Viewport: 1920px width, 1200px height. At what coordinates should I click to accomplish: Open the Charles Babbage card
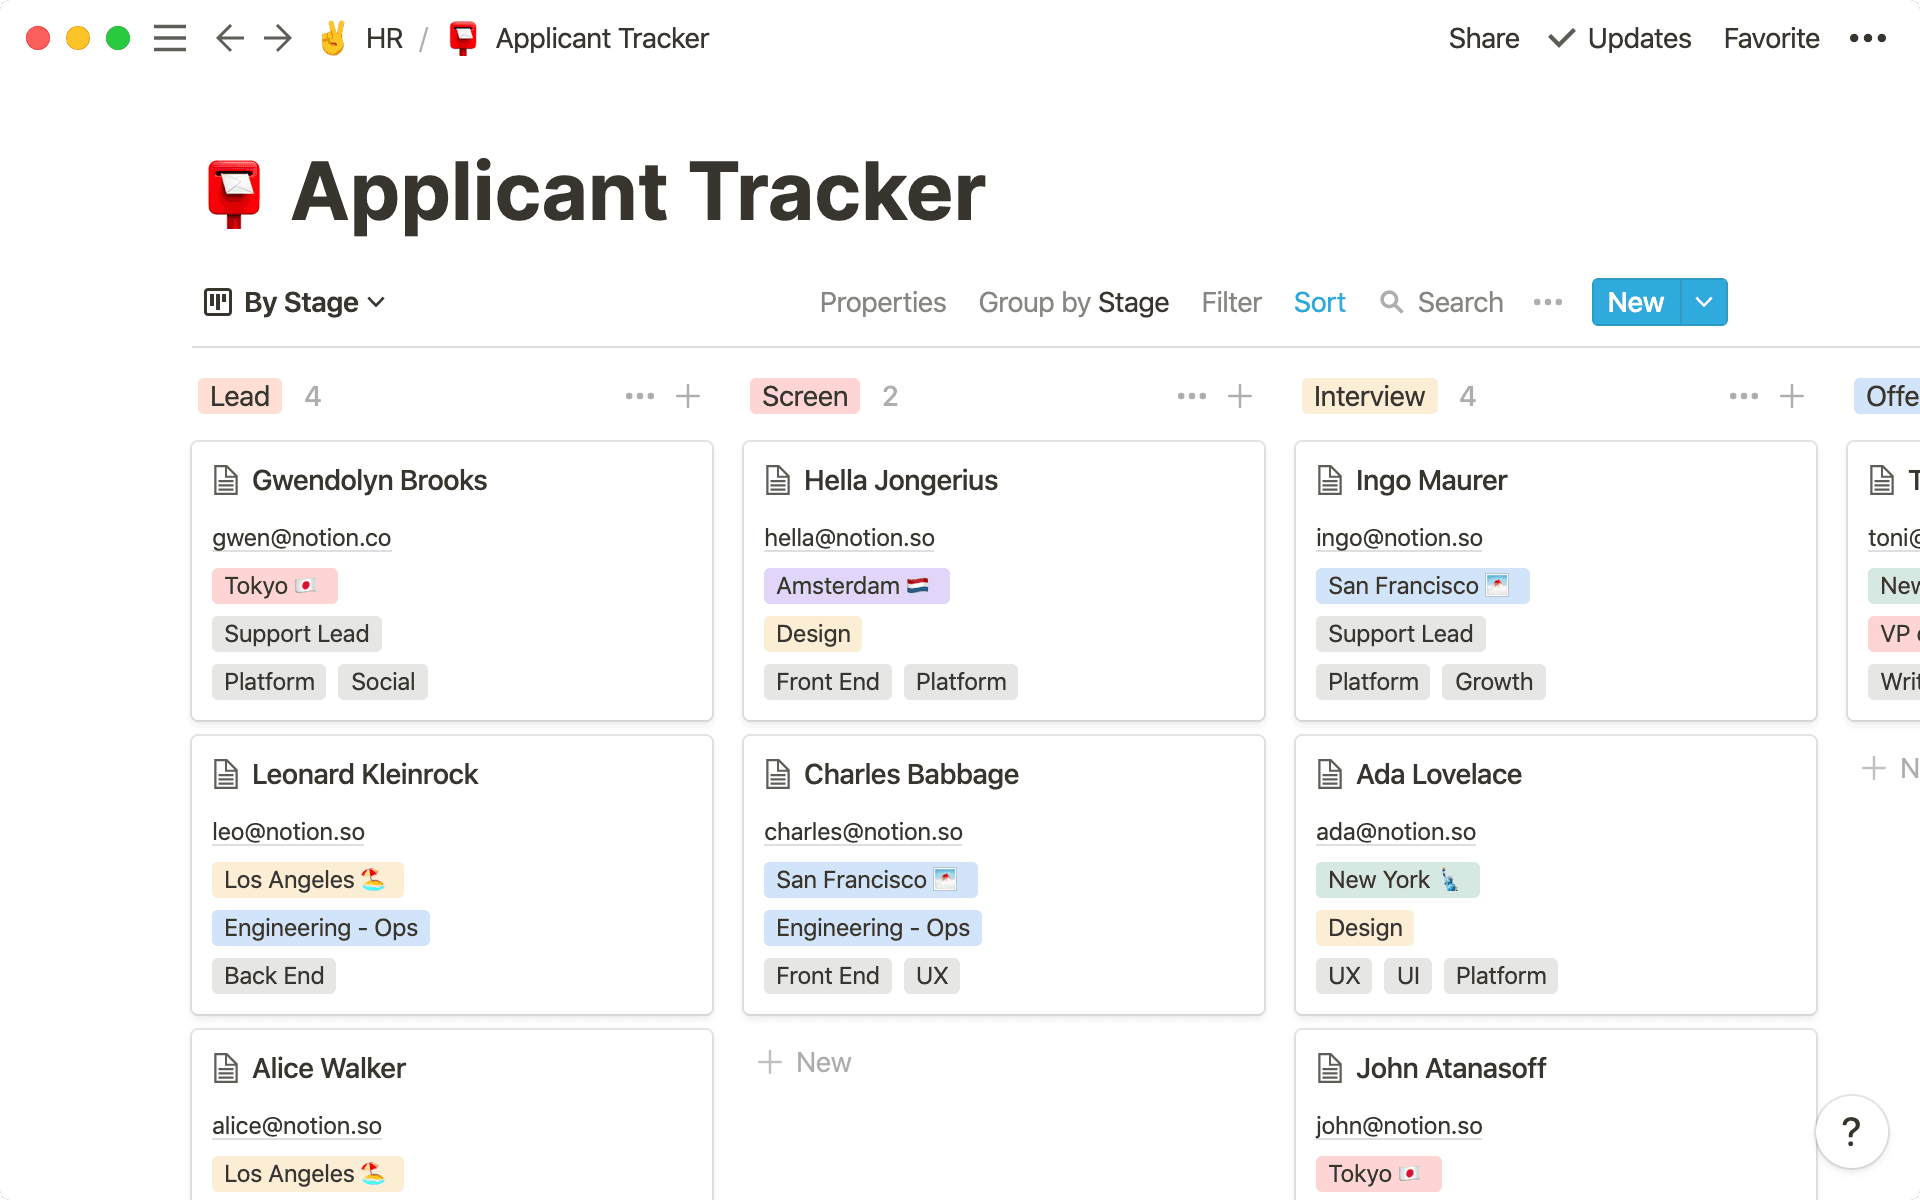click(911, 774)
